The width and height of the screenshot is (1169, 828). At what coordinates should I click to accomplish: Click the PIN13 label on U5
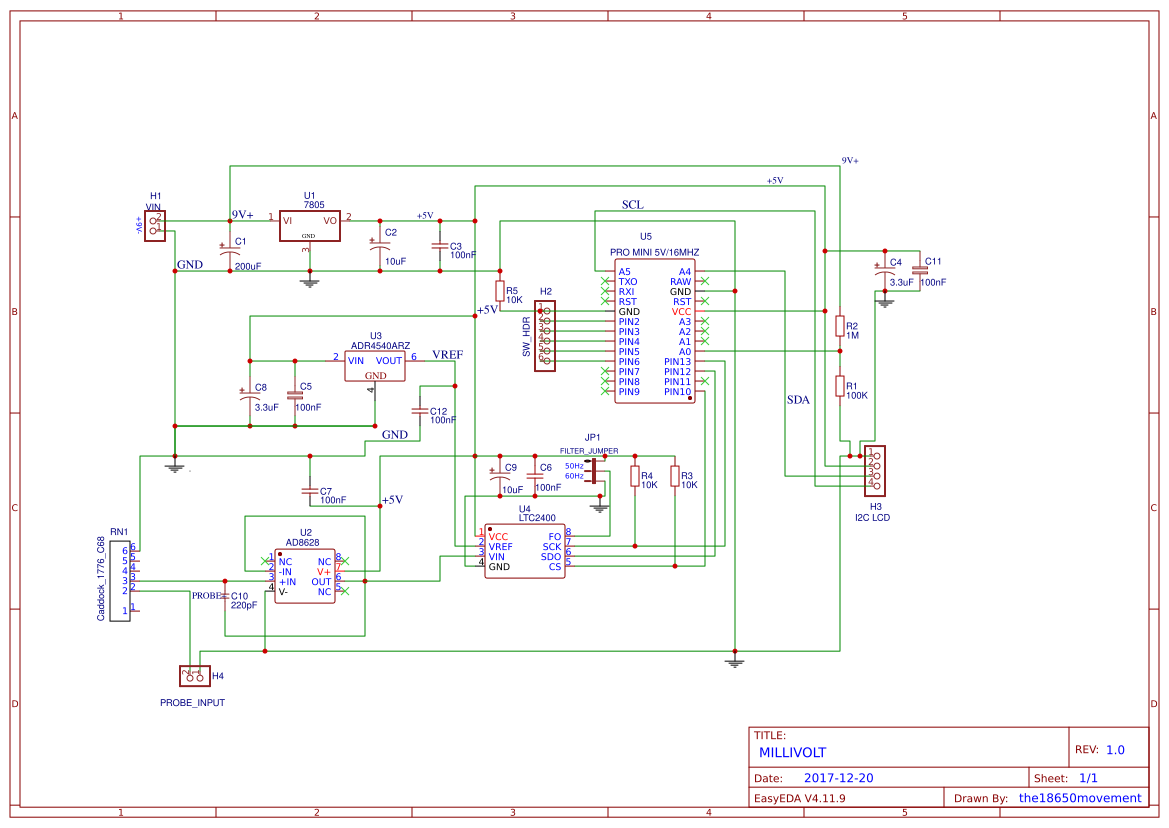tap(678, 362)
